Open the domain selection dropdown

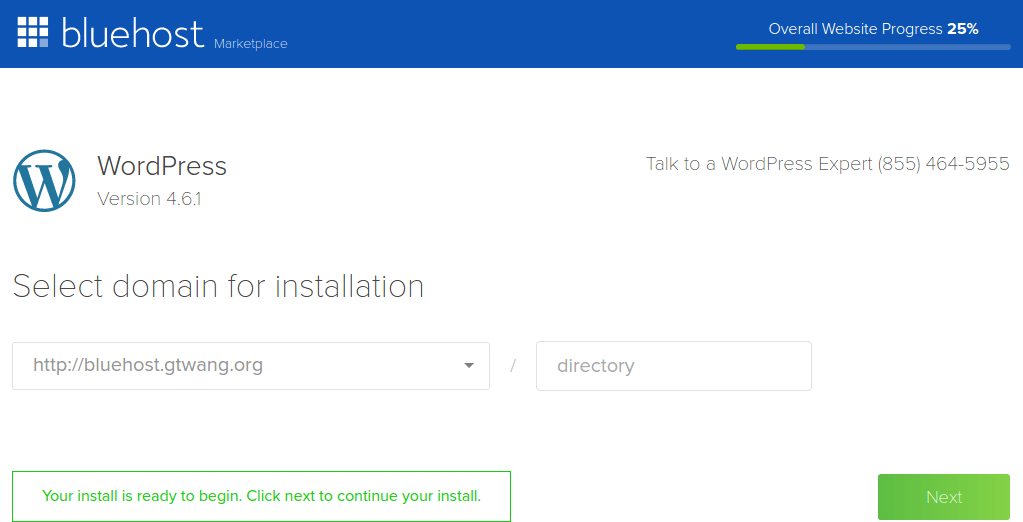(x=250, y=366)
